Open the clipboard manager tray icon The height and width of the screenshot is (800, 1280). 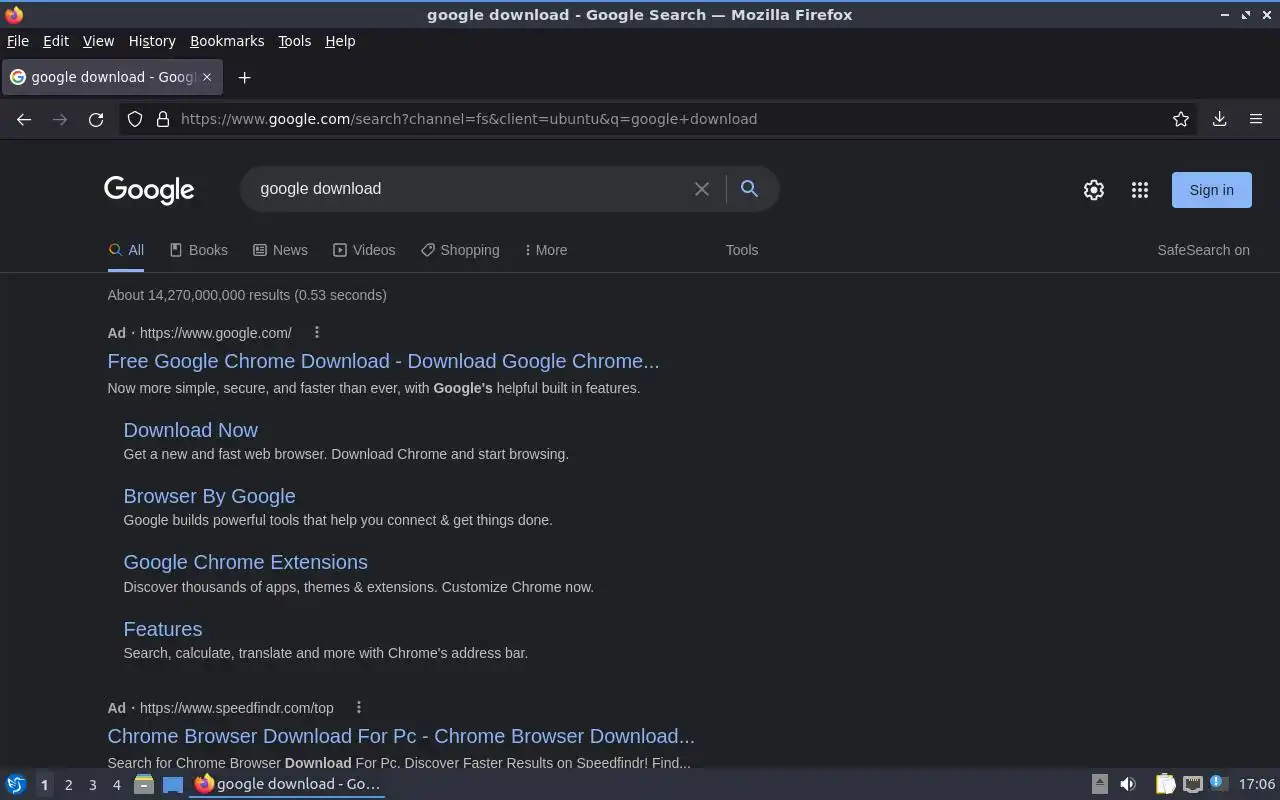click(x=1165, y=784)
